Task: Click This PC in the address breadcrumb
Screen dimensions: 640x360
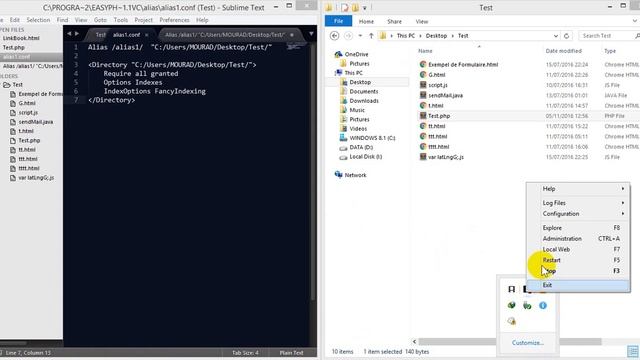Action: (405, 36)
